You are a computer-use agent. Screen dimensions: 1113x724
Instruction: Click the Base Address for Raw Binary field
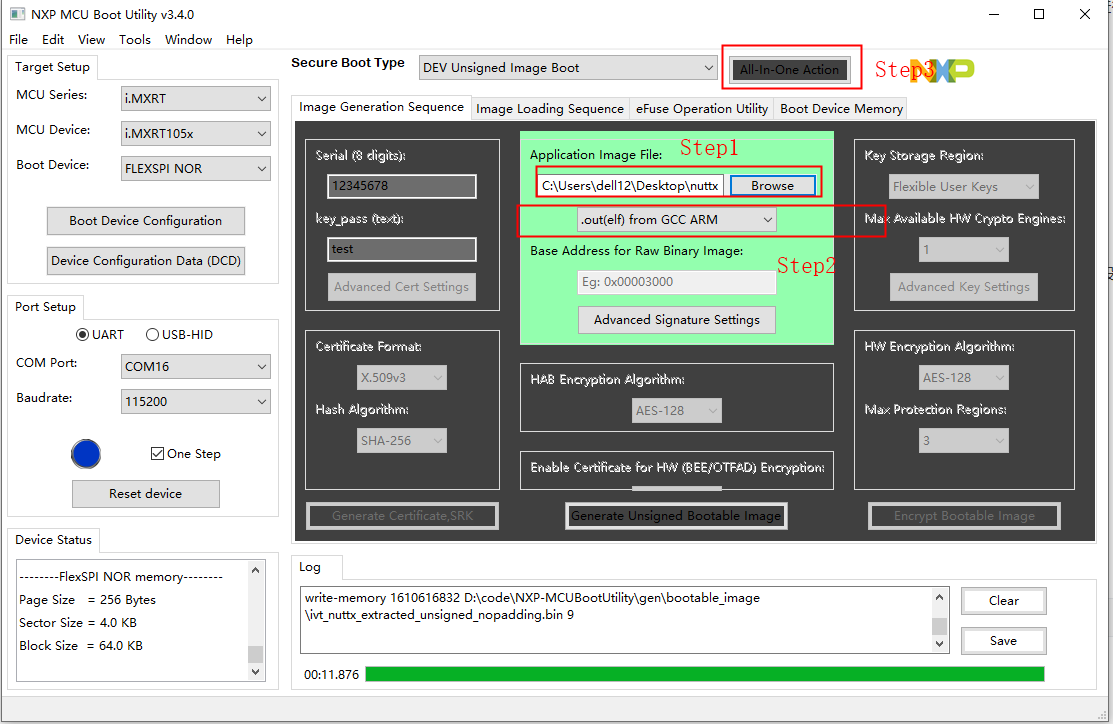pyautogui.click(x=676, y=282)
